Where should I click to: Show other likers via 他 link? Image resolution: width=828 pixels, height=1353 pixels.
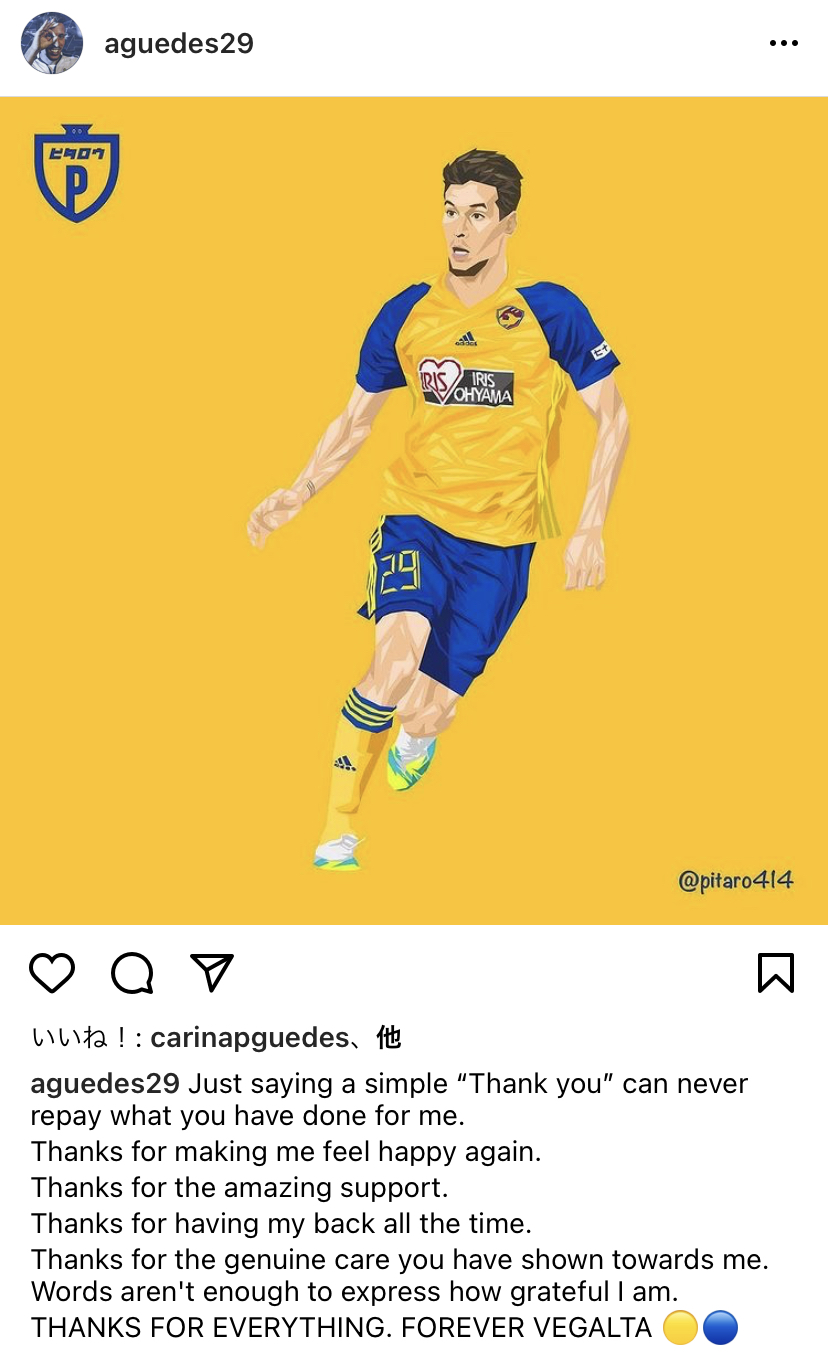click(x=388, y=1038)
